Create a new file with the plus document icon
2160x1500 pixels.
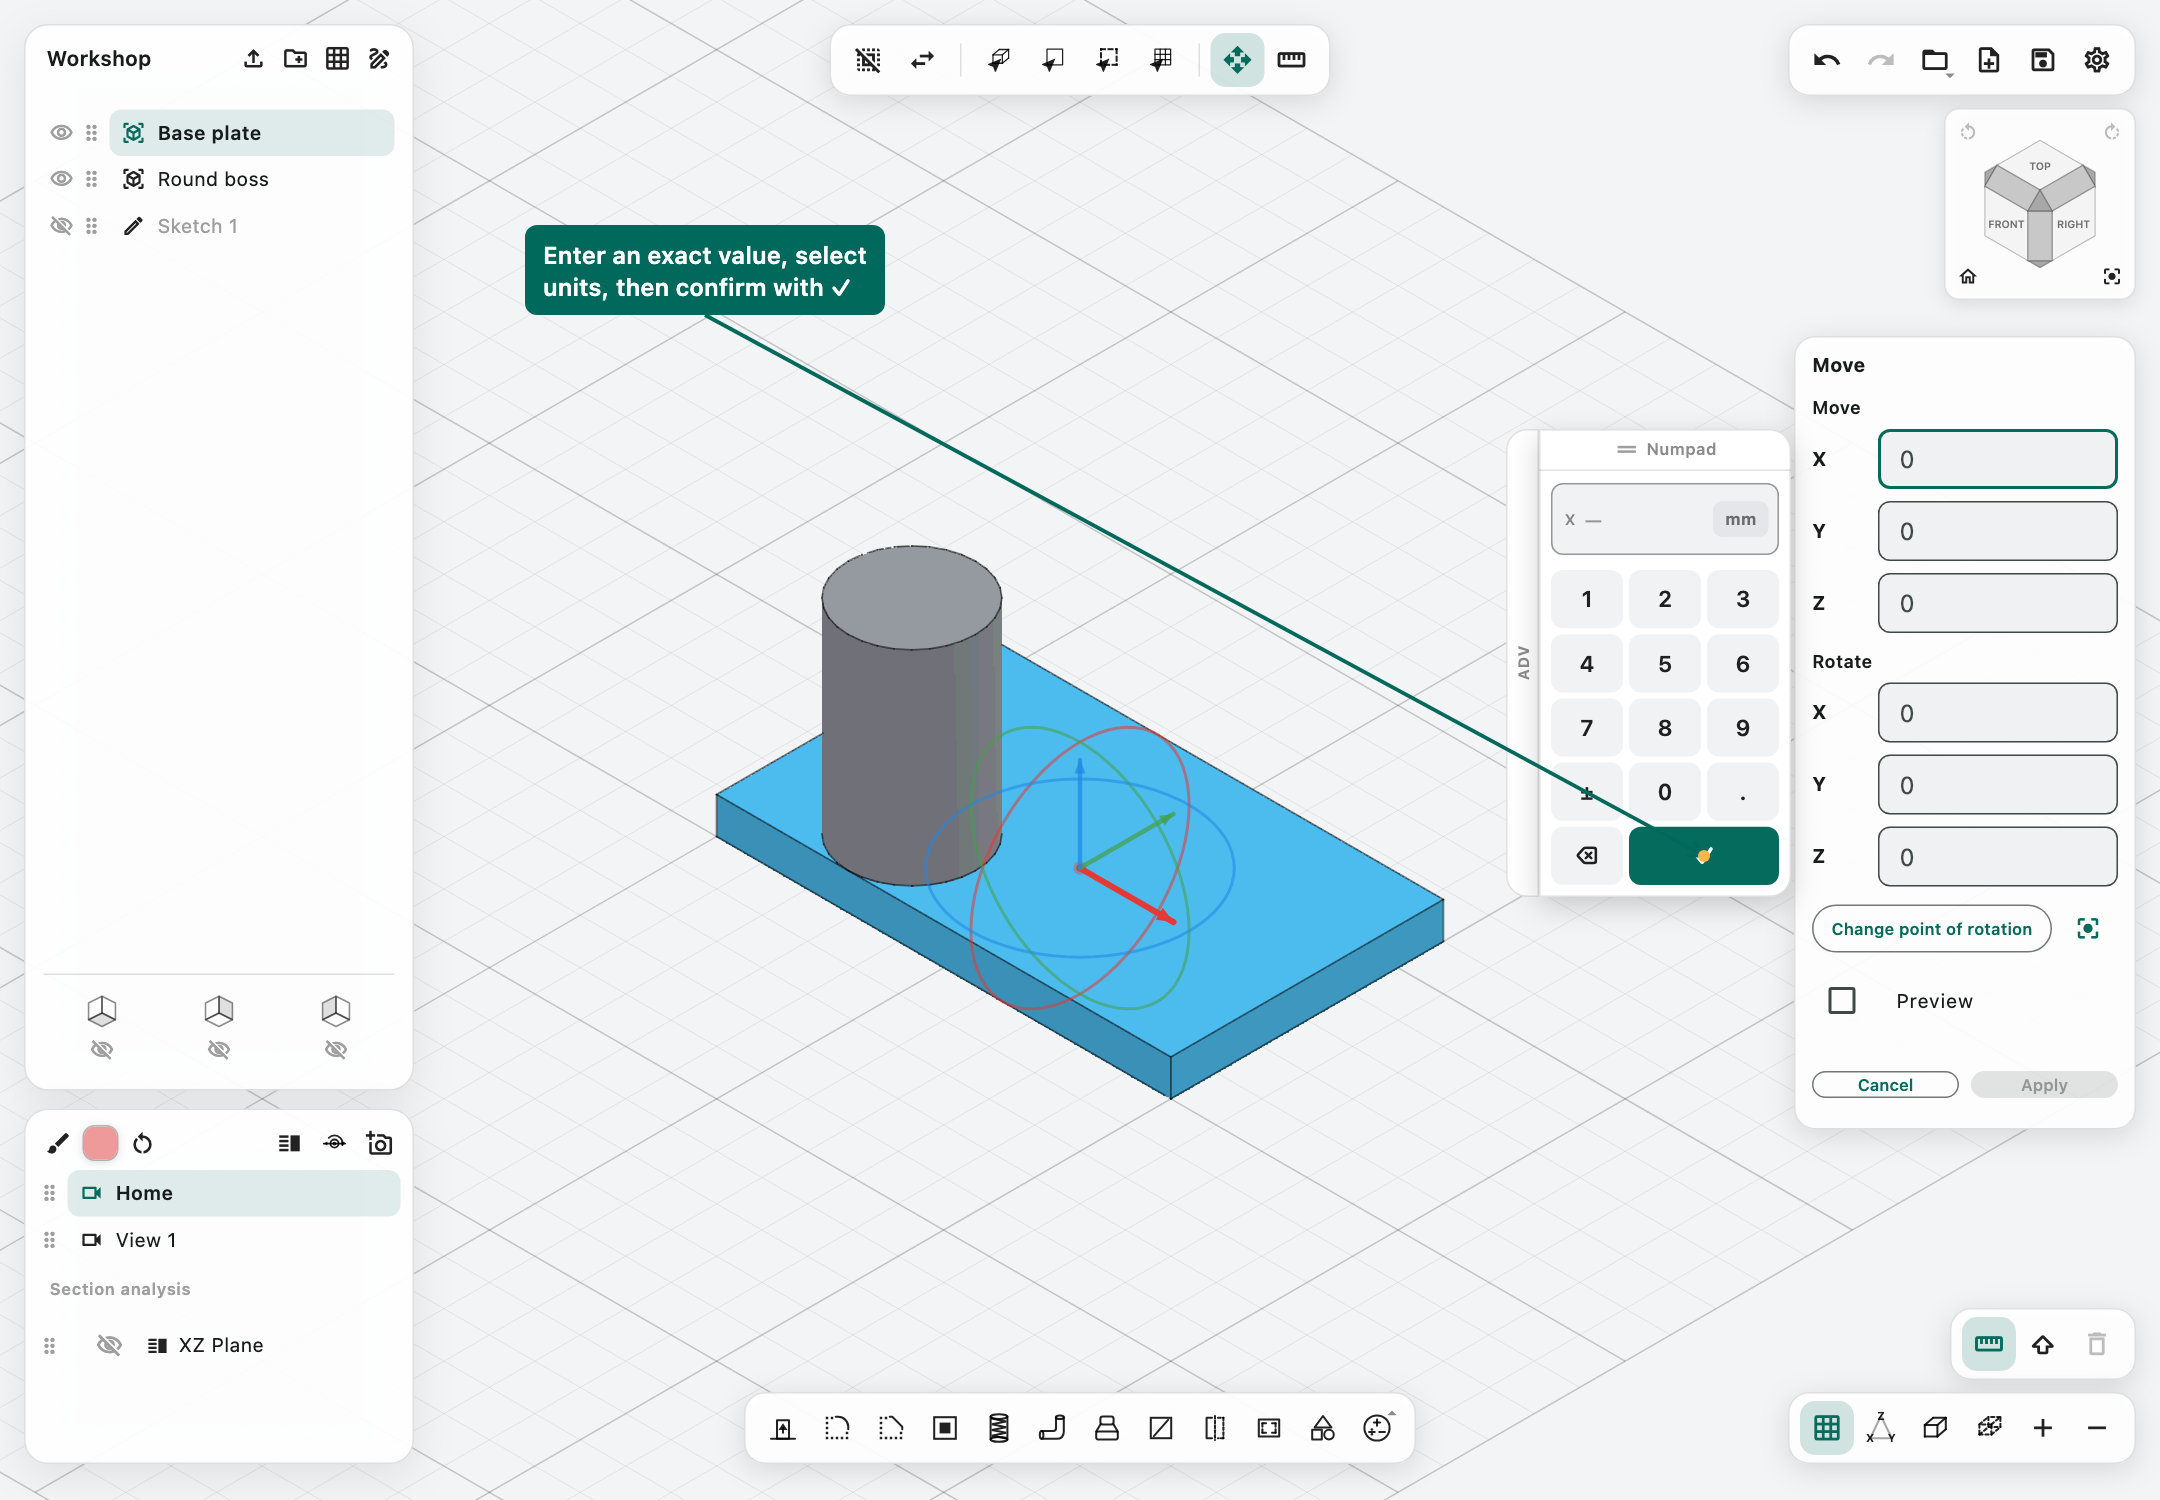pyautogui.click(x=1989, y=61)
